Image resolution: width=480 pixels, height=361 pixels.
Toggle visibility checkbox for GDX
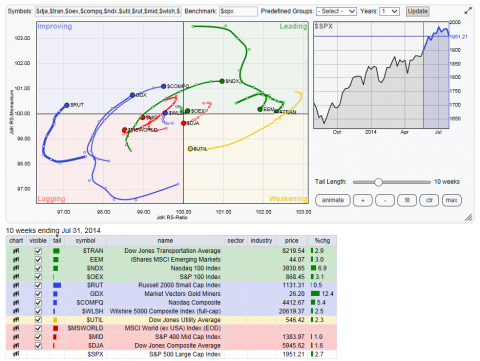point(38,294)
